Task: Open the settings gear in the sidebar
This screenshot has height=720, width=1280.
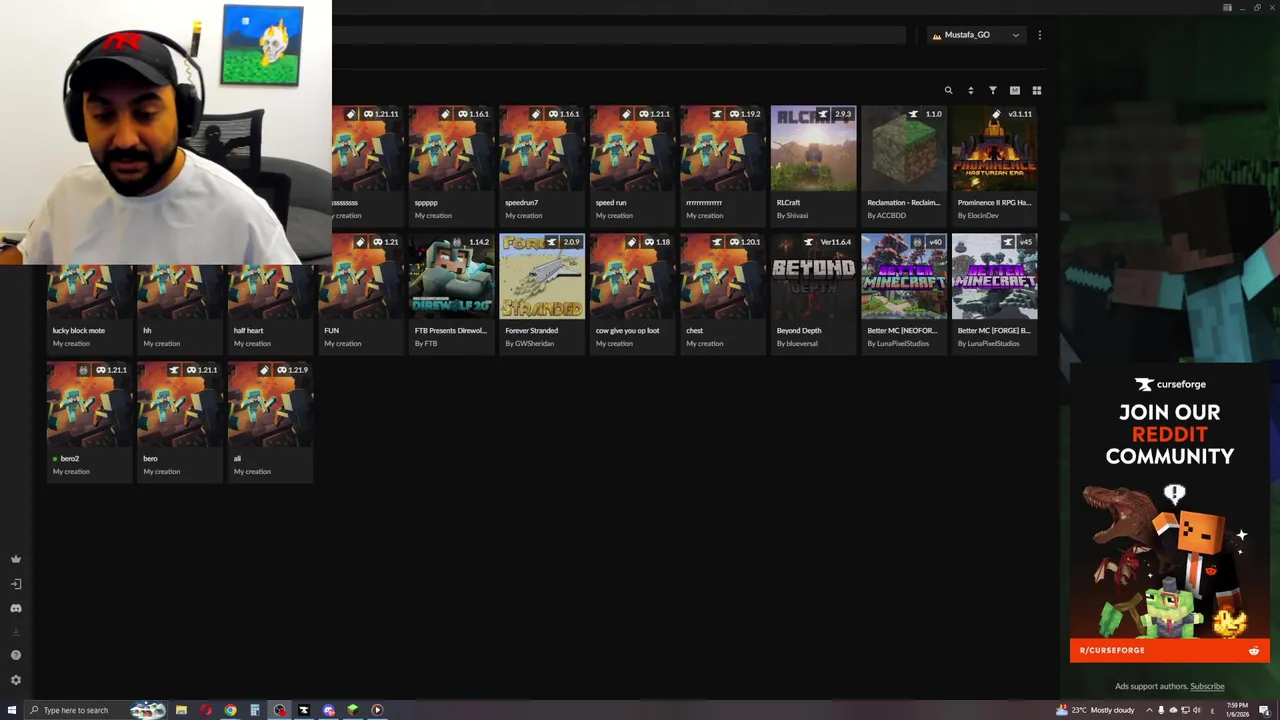Action: (x=15, y=680)
